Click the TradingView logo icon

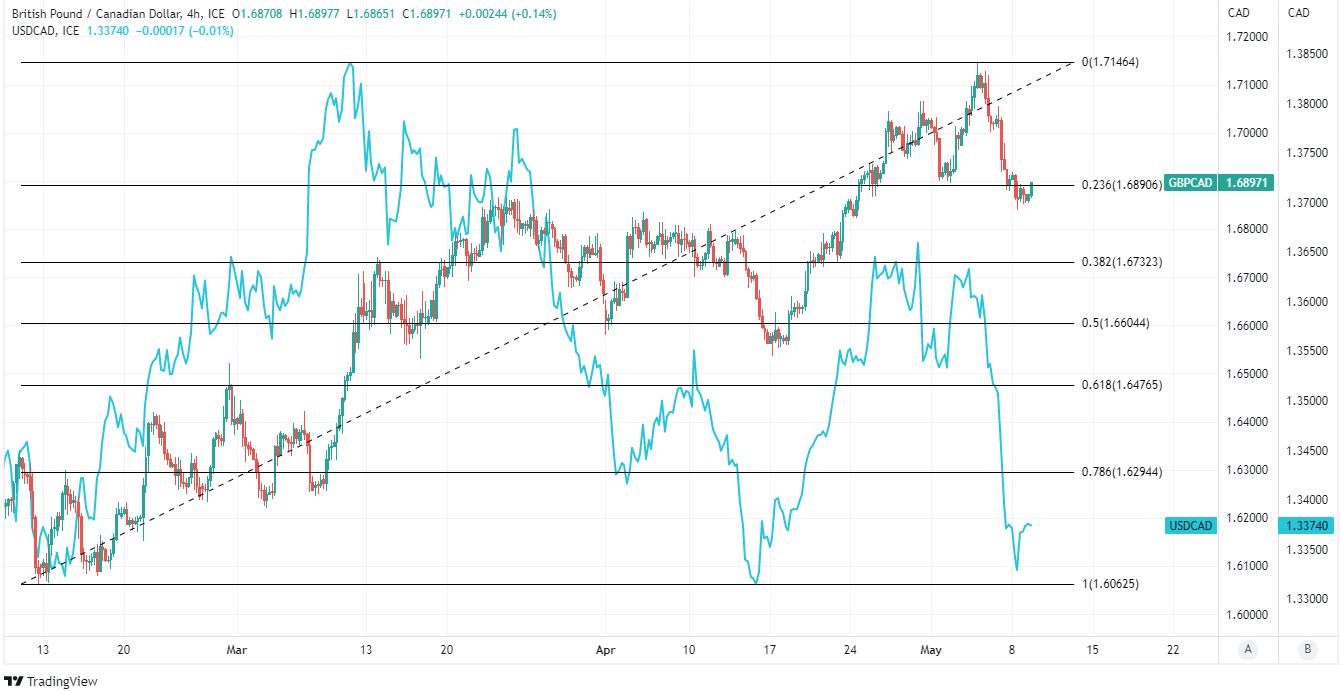(15, 681)
